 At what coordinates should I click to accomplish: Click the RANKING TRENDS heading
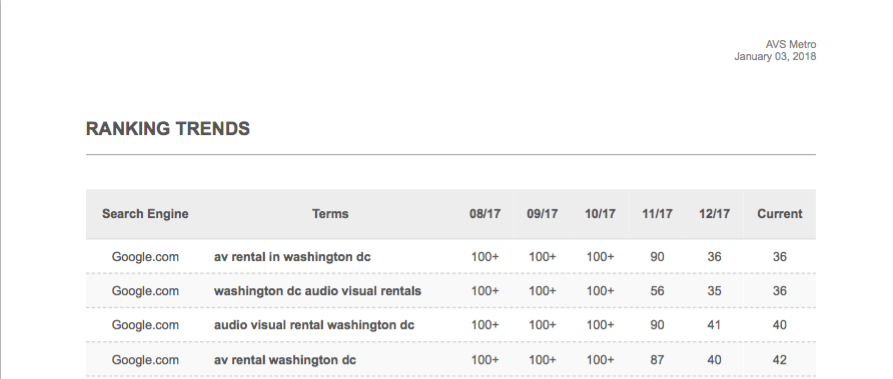(168, 129)
